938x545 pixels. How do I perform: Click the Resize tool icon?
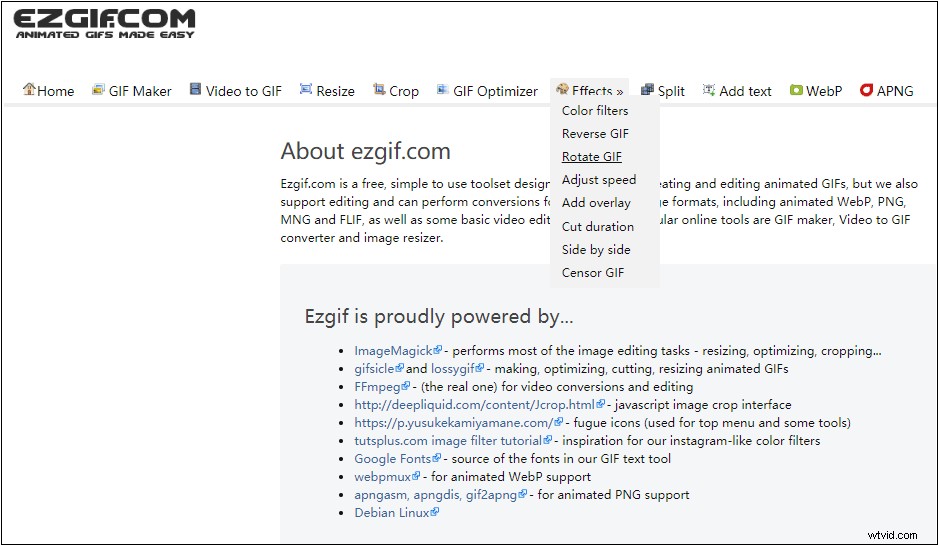coord(306,90)
